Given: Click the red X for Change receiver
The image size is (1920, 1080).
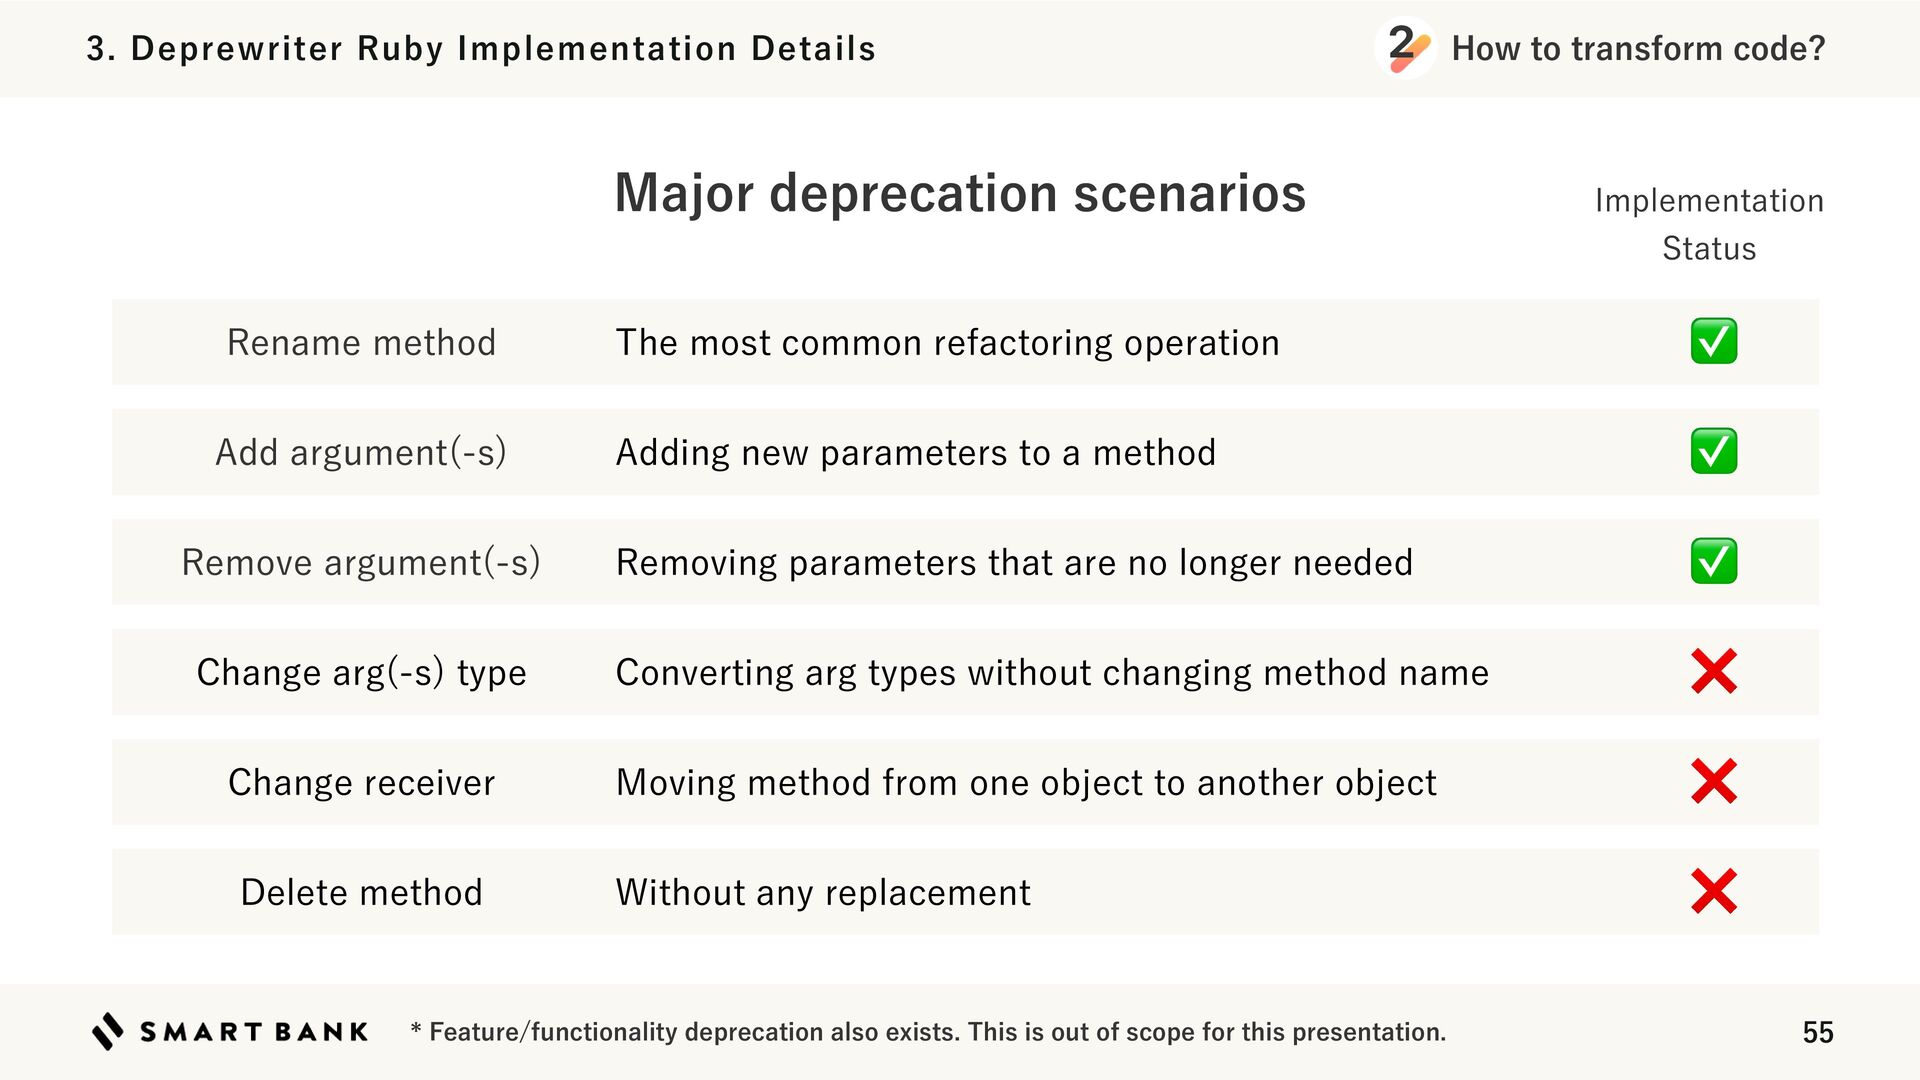Looking at the screenshot, I should tap(1713, 782).
